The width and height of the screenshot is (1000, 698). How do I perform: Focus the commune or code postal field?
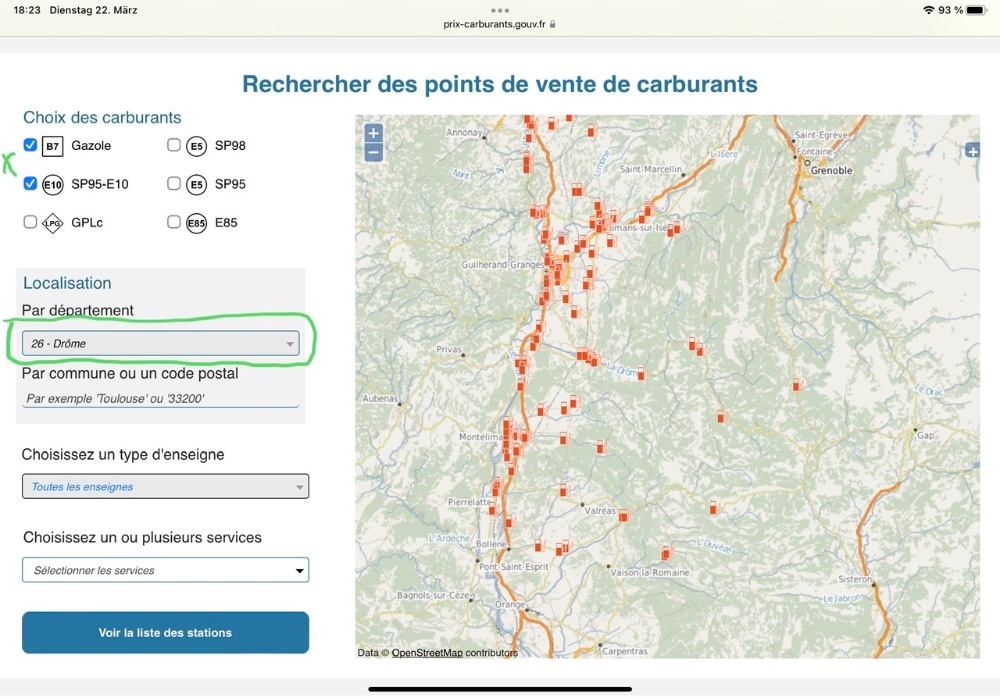(161, 398)
